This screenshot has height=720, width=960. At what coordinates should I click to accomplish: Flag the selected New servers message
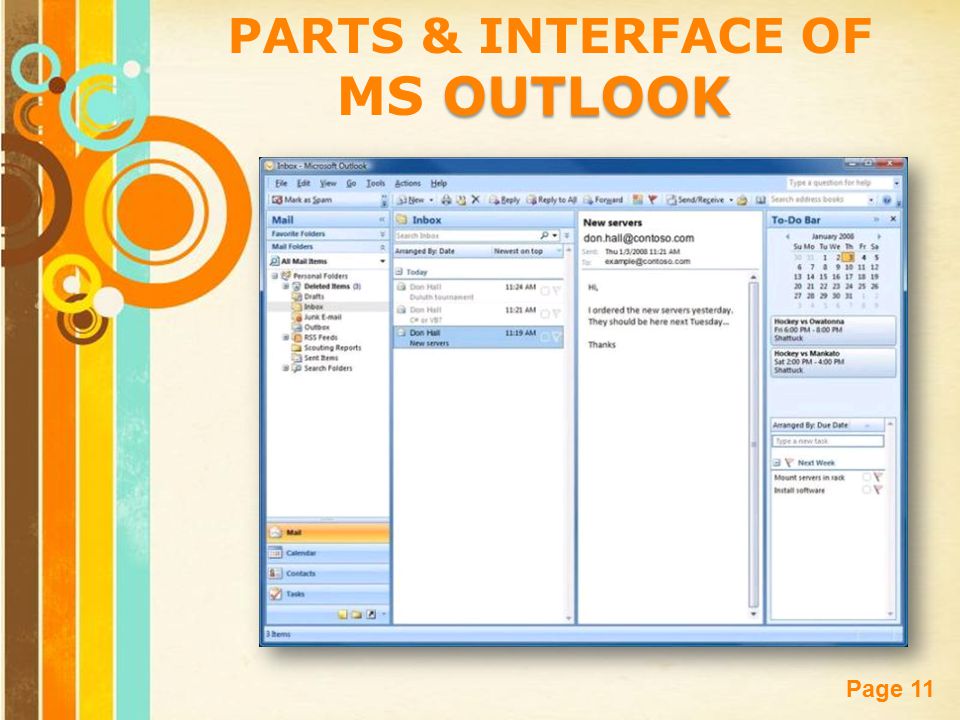coord(557,337)
